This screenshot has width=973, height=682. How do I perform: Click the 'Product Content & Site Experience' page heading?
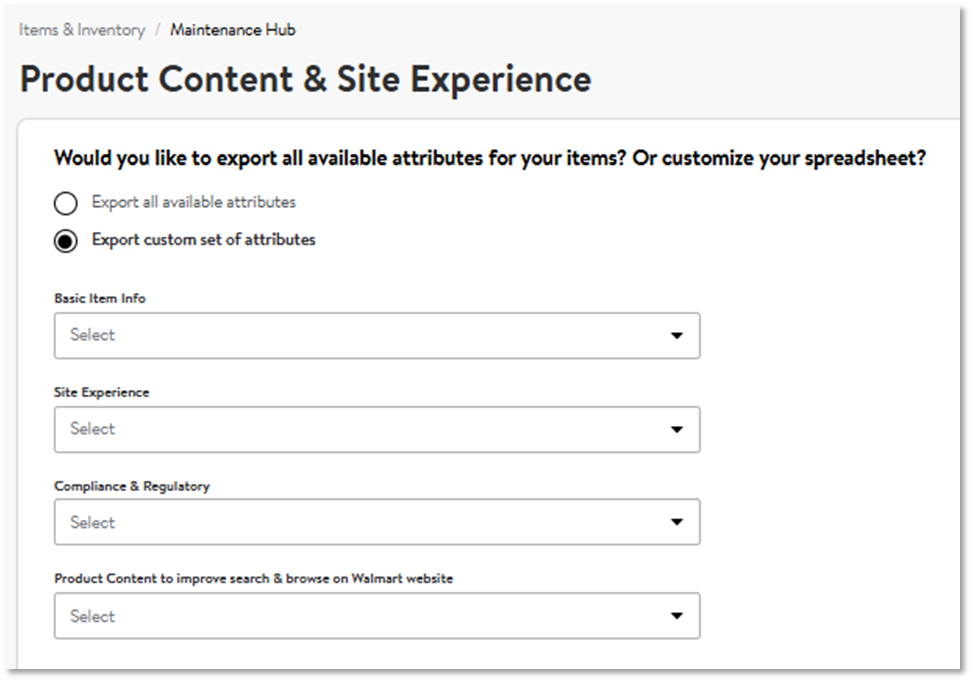(305, 79)
